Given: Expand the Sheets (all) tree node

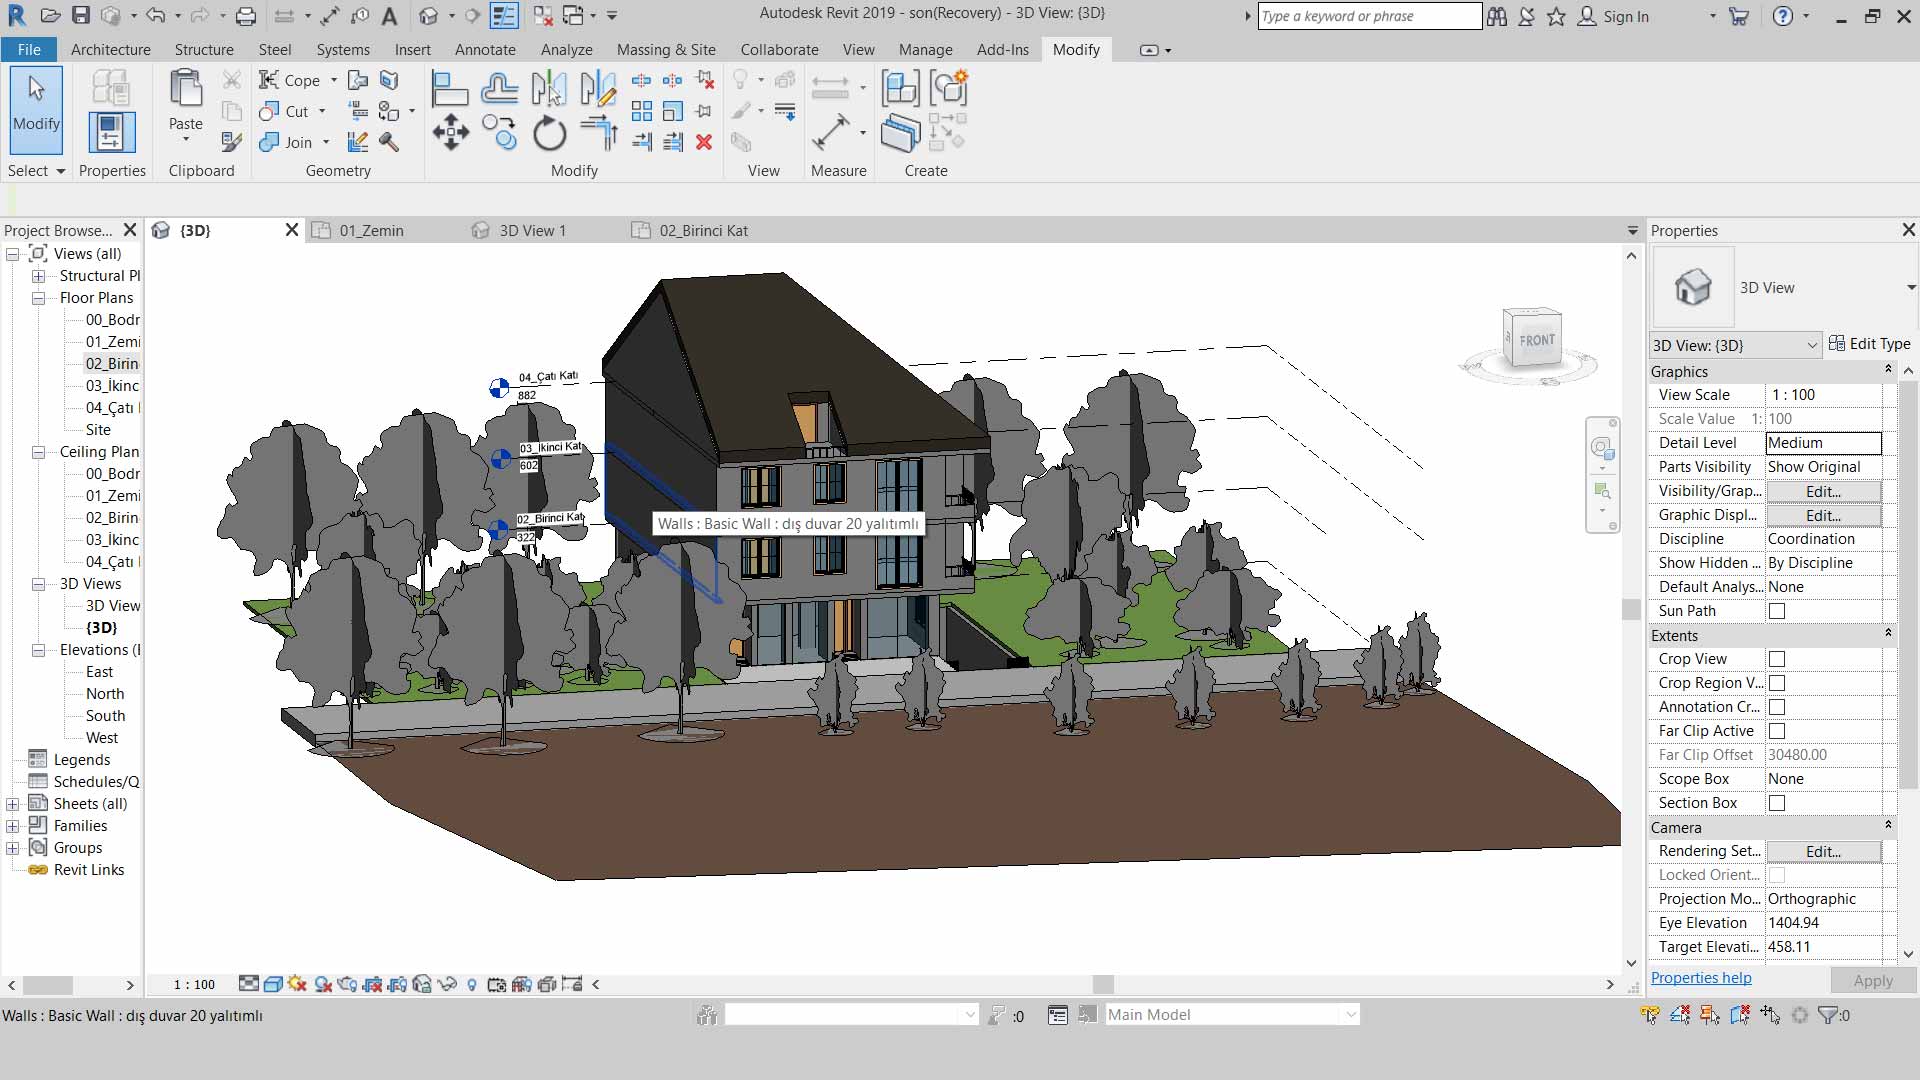Looking at the screenshot, I should 12,804.
